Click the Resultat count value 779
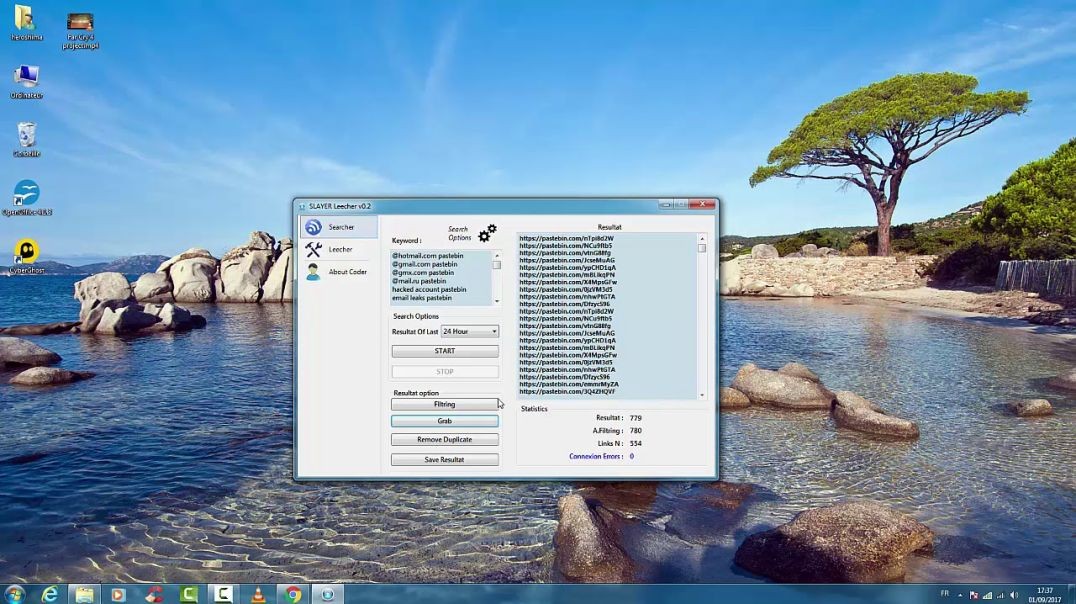The height and width of the screenshot is (604, 1076). coord(635,418)
